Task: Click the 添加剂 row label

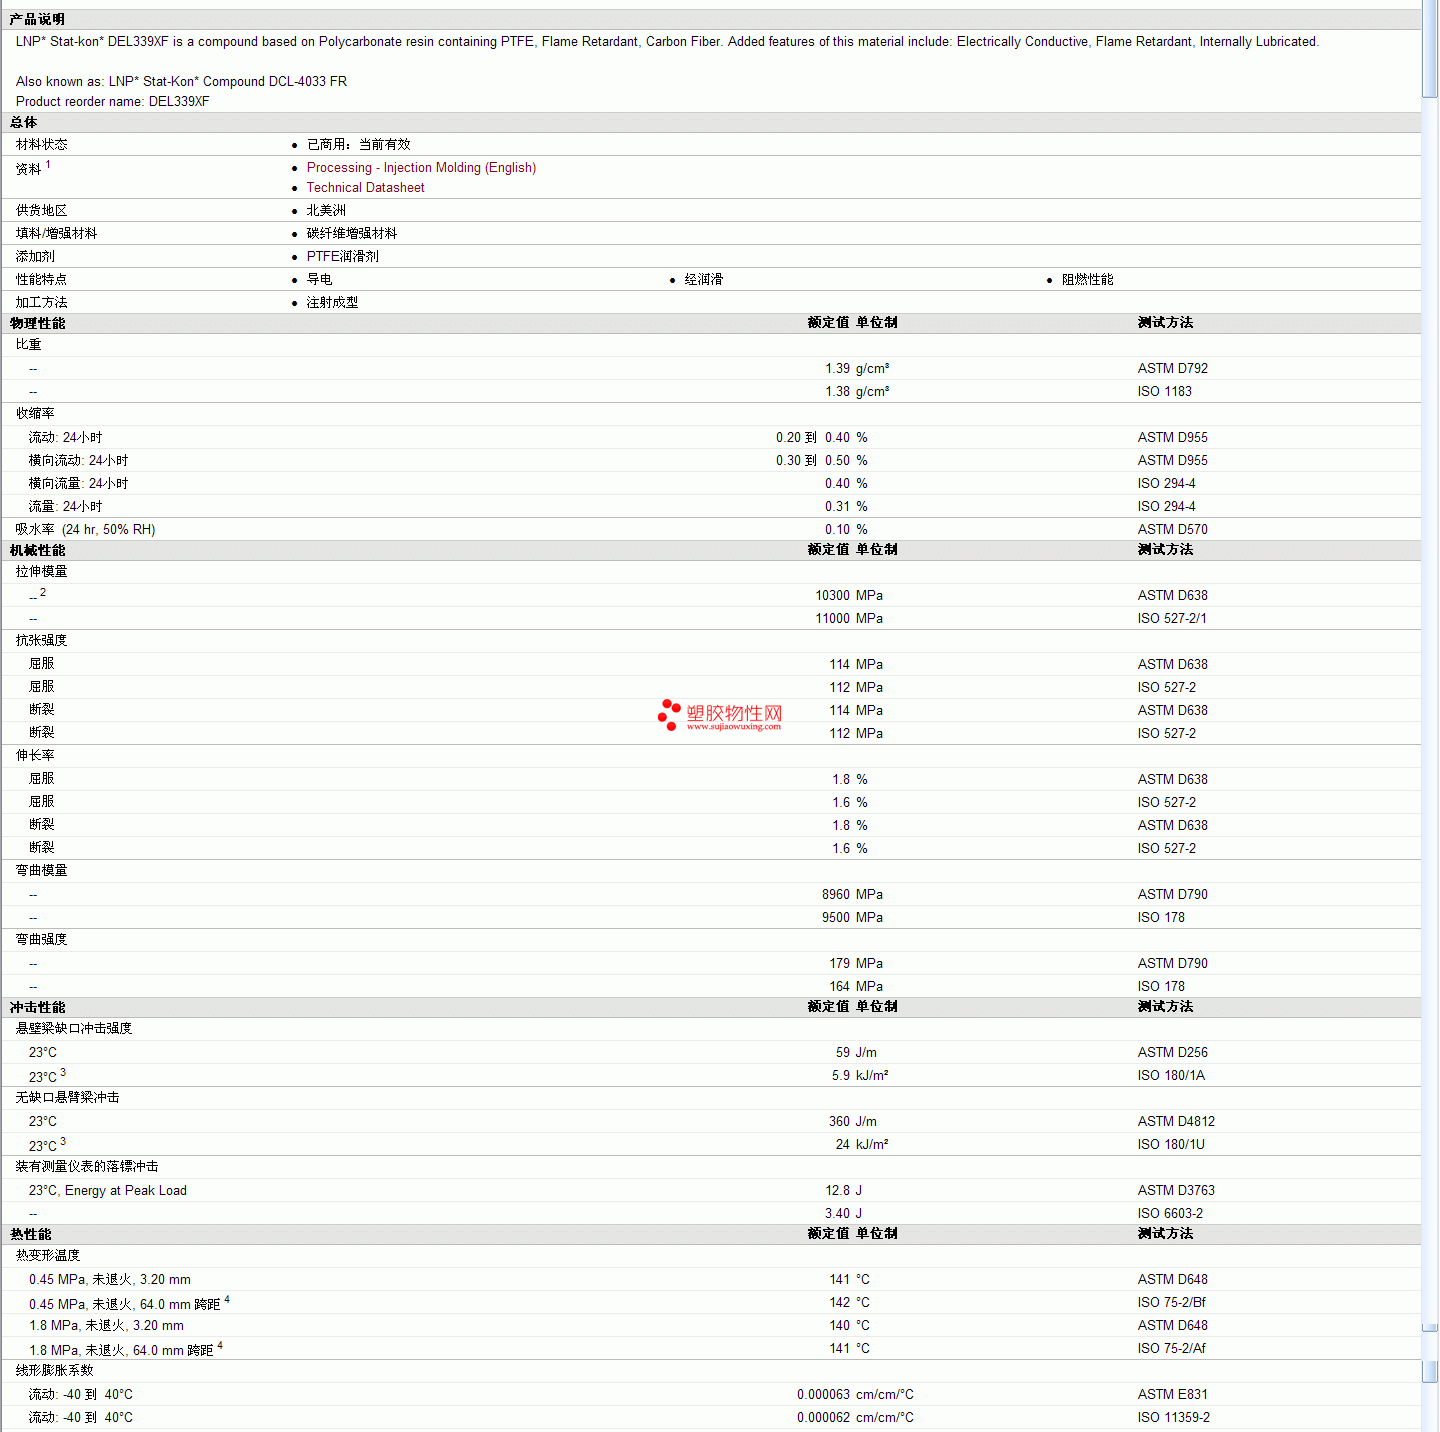Action: (x=35, y=257)
